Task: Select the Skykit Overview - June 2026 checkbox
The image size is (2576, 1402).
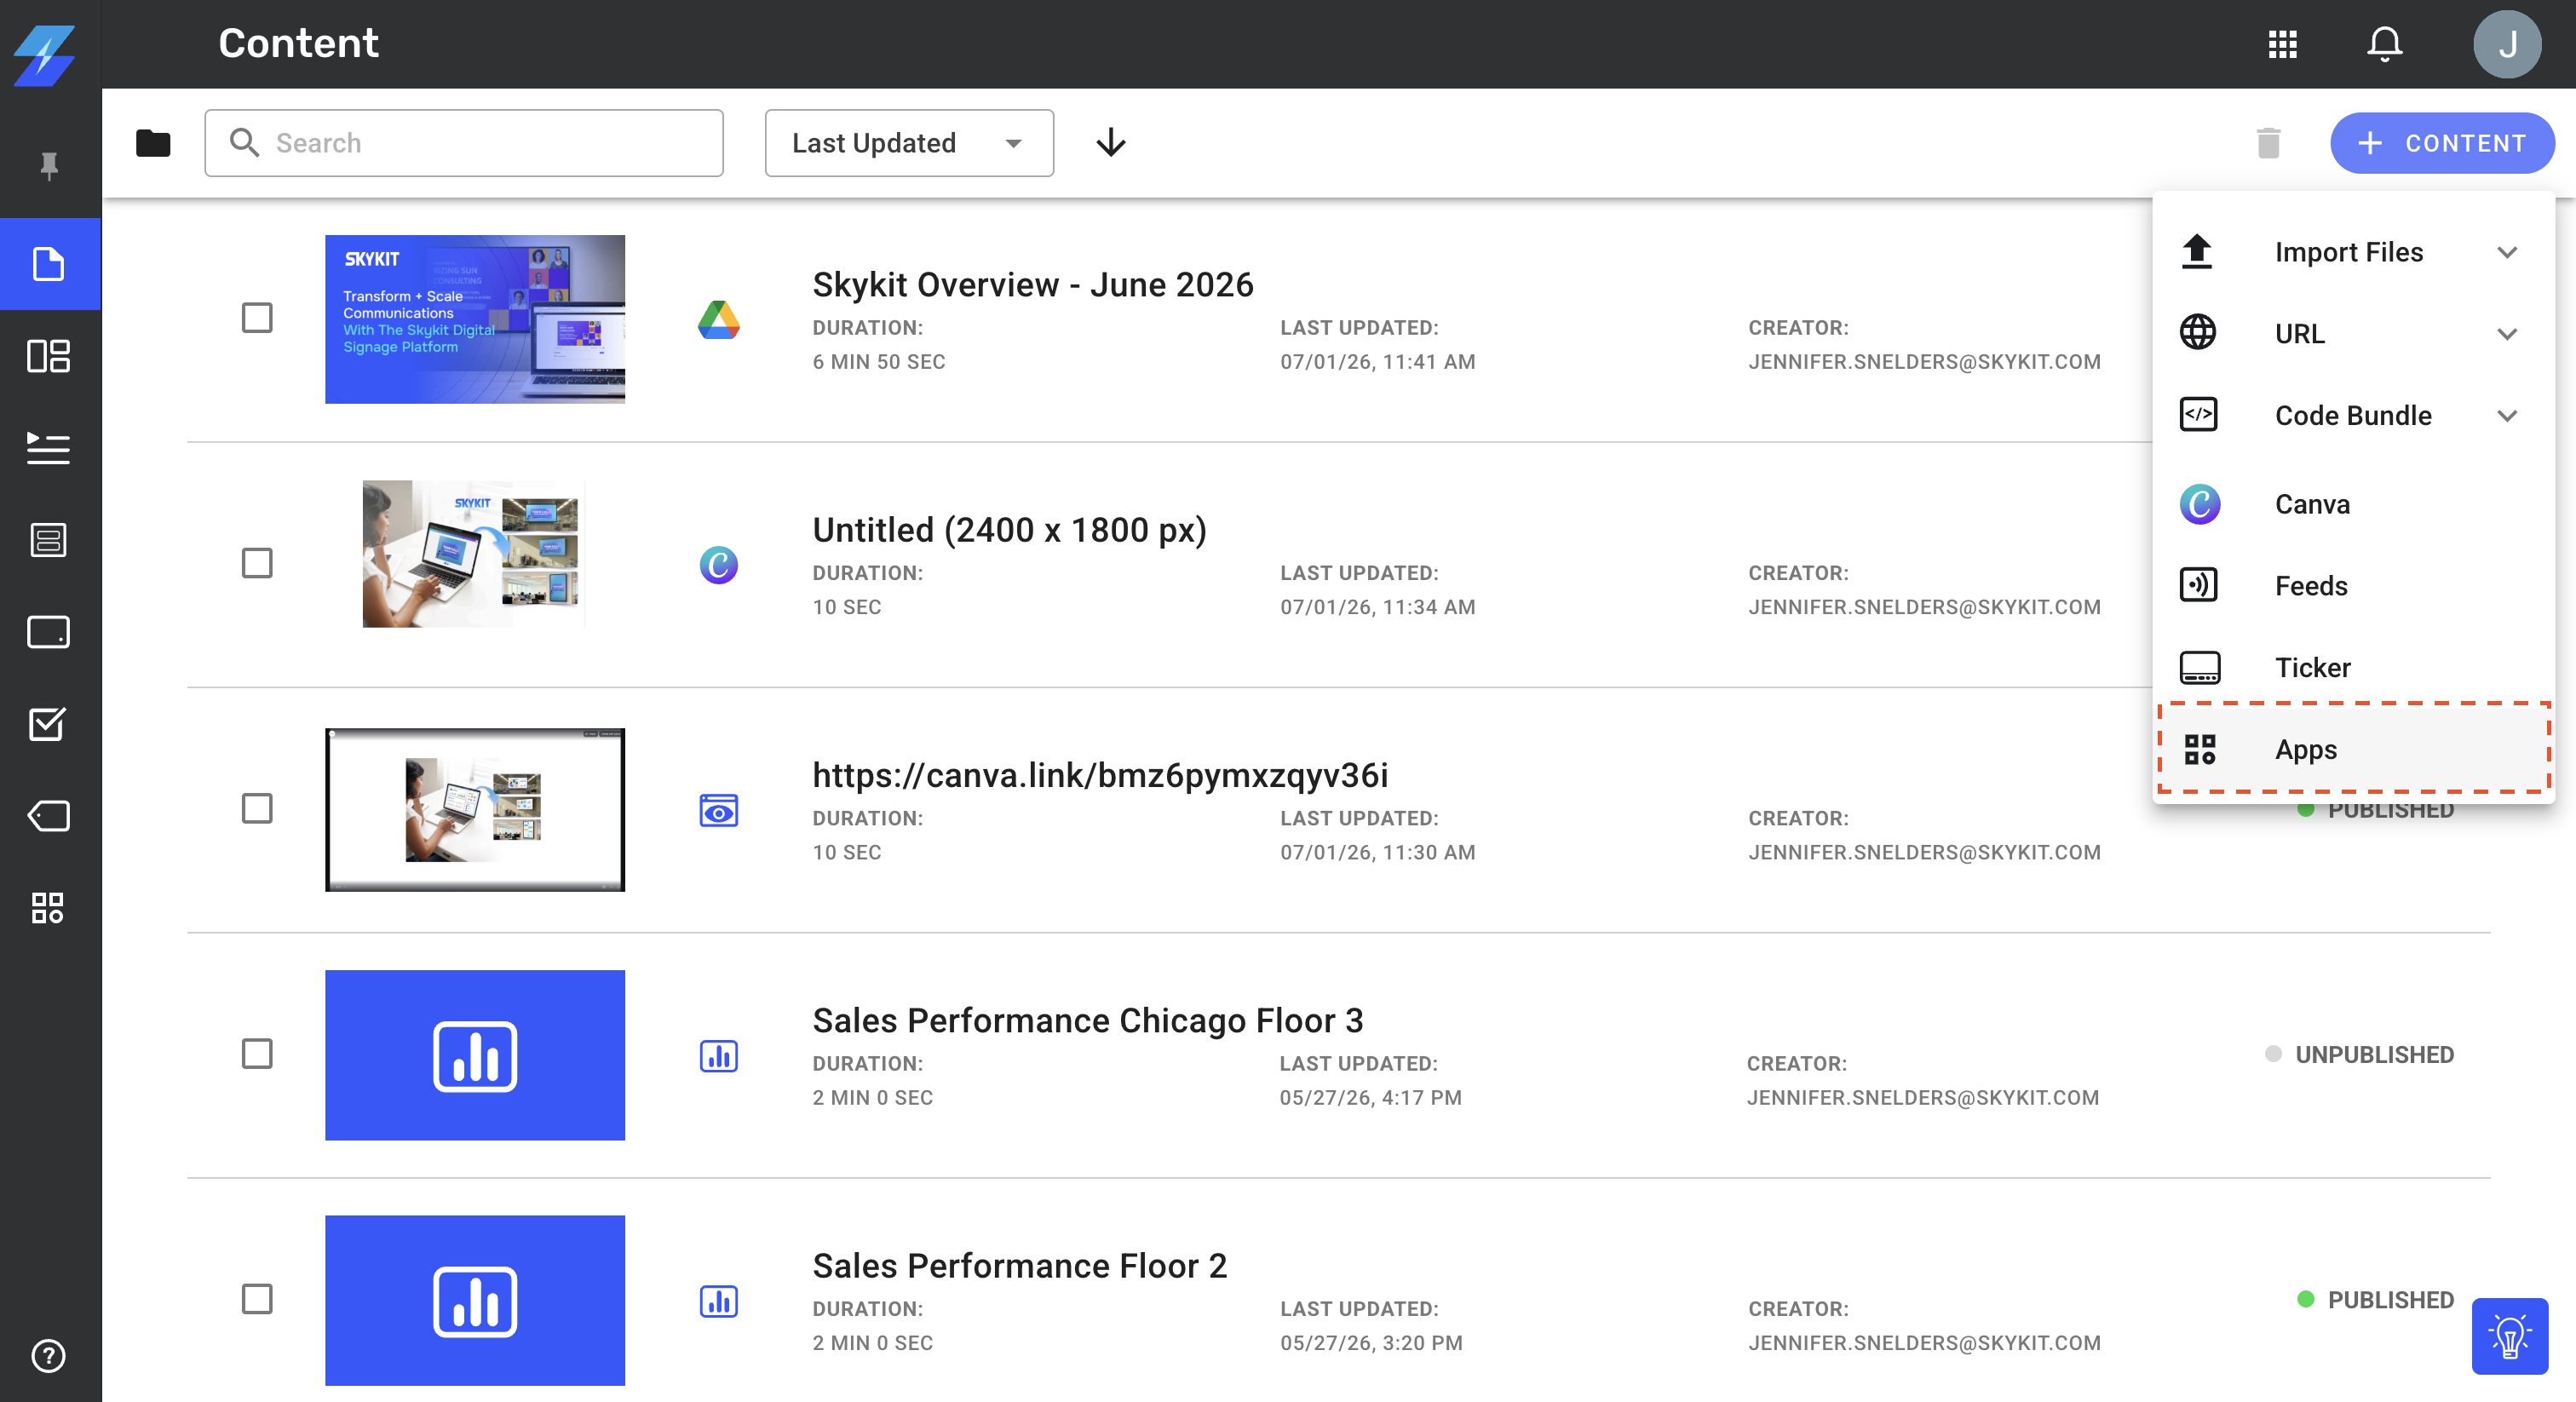Action: point(257,318)
